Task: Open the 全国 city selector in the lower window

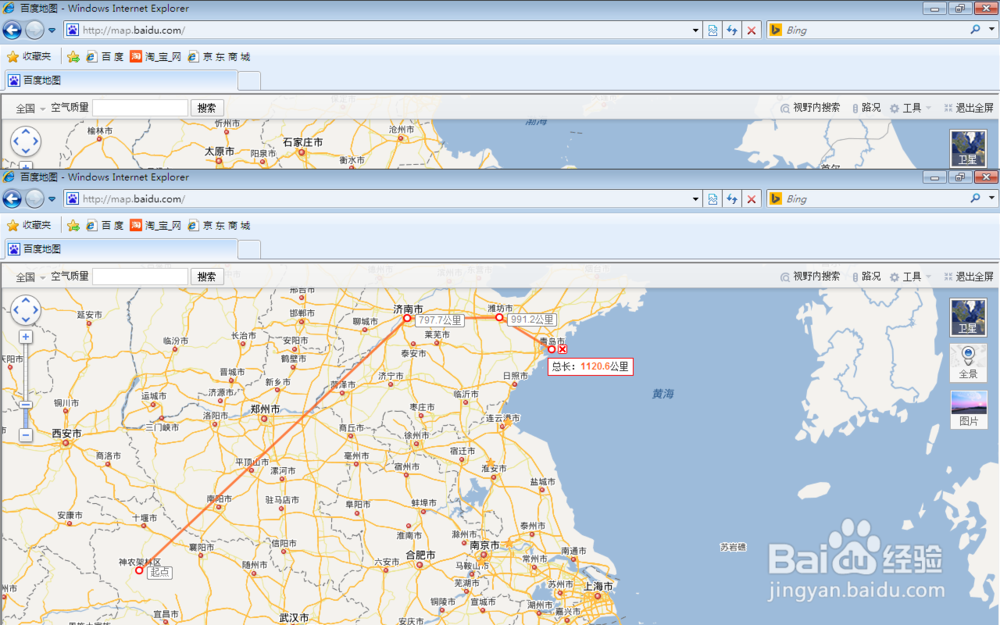Action: tap(30, 277)
